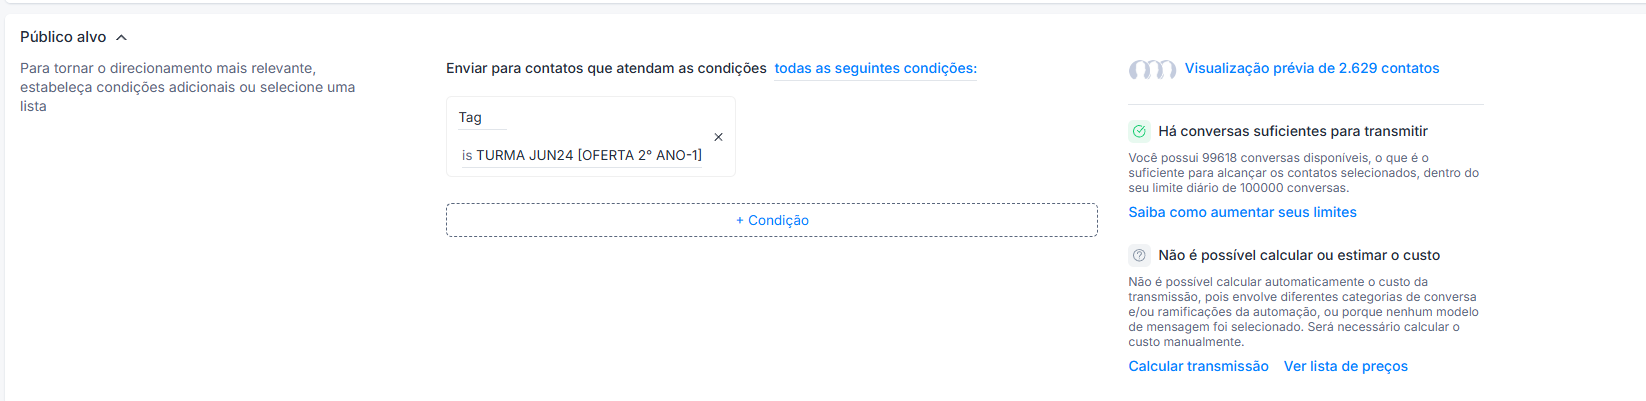Click the cost explanation paragraph under the question icon
Screen dimensions: 1646x401
click(x=1304, y=312)
